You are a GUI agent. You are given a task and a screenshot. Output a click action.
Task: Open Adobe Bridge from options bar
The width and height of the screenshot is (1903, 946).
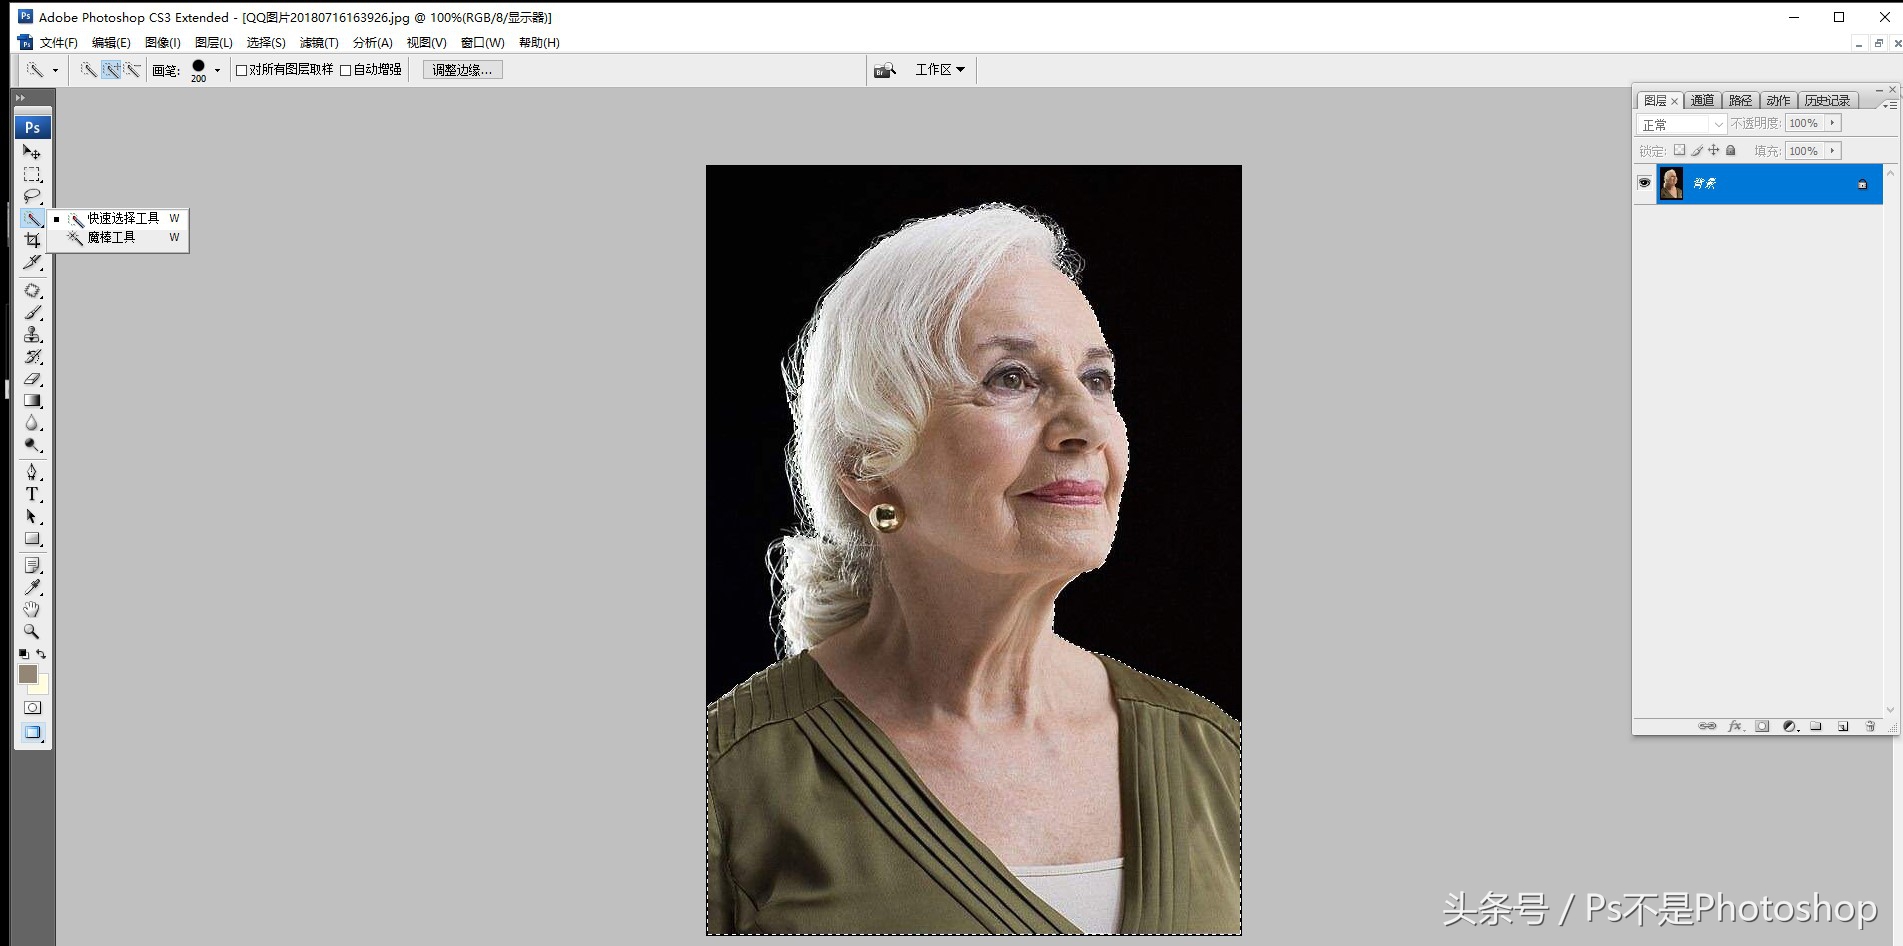(885, 70)
